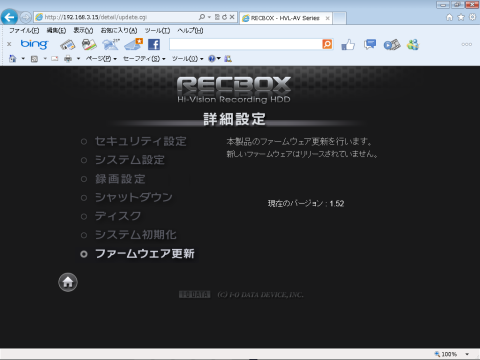Screen dimensions: 480x360
Task: Click the thumbs-up Like icon
Action: click(348, 44)
